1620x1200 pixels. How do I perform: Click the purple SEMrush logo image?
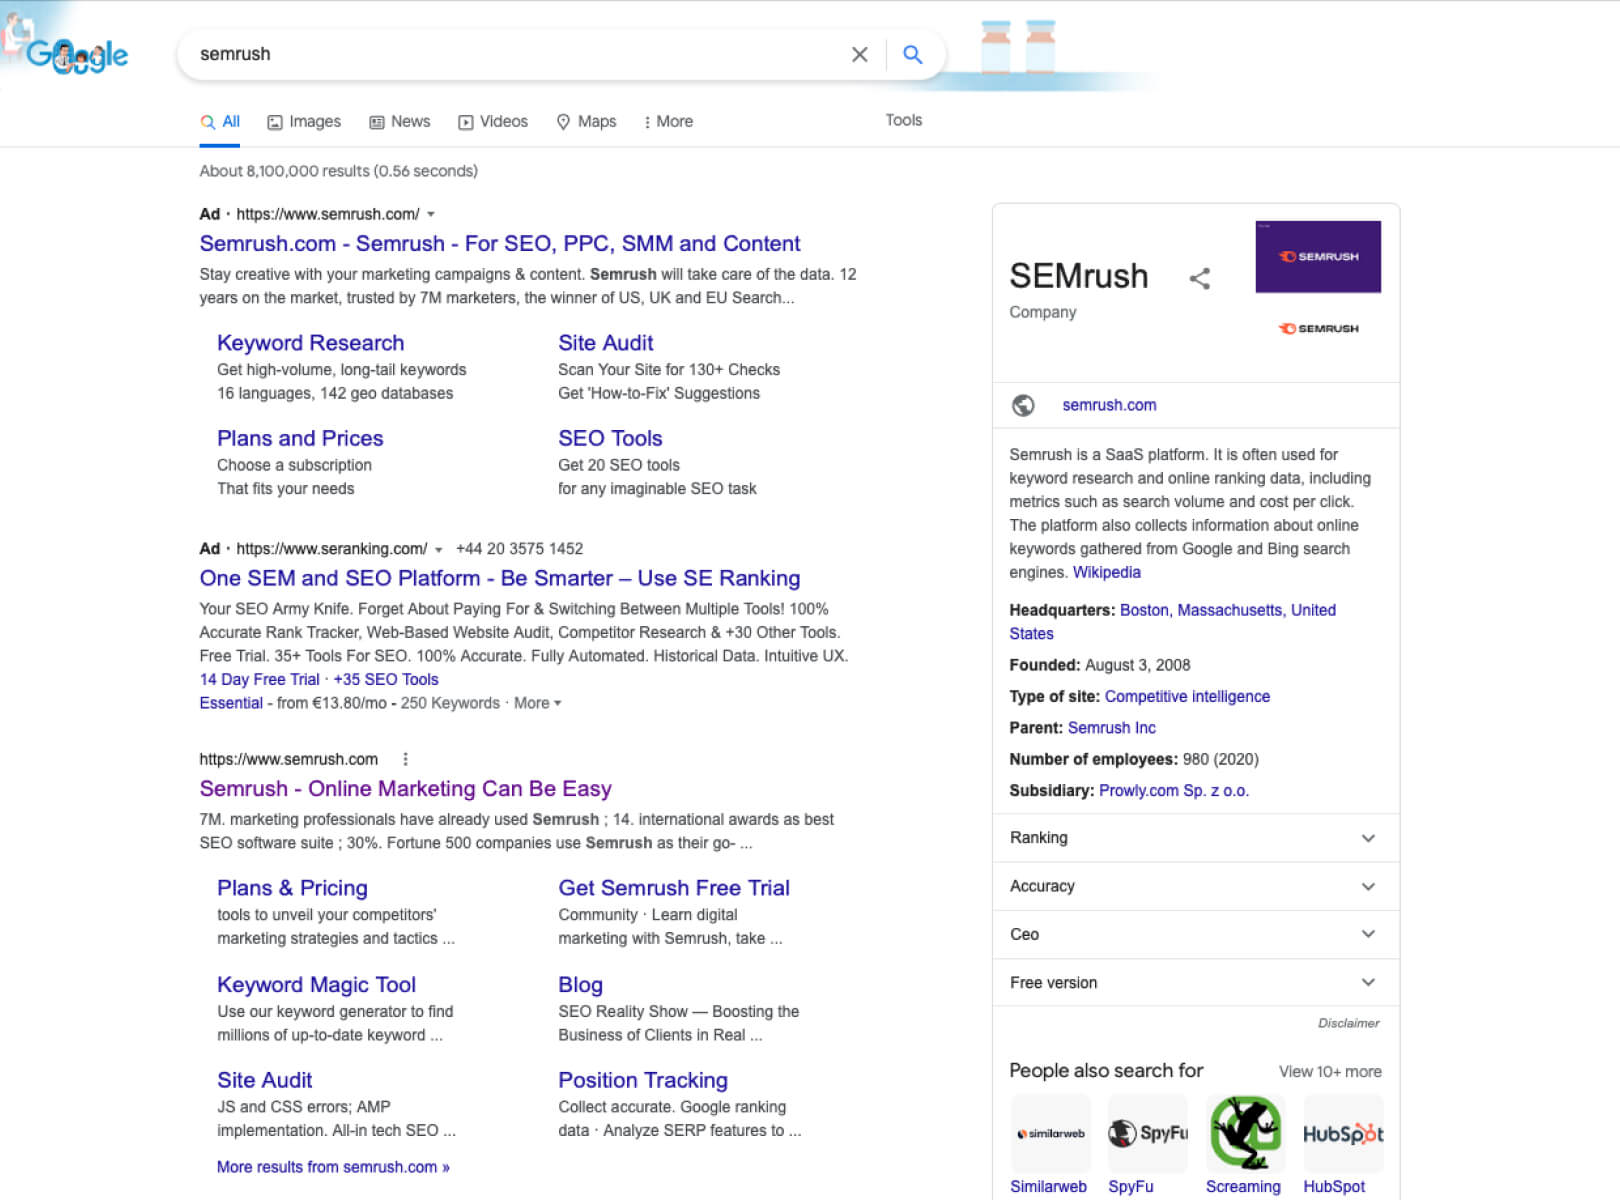1317,257
